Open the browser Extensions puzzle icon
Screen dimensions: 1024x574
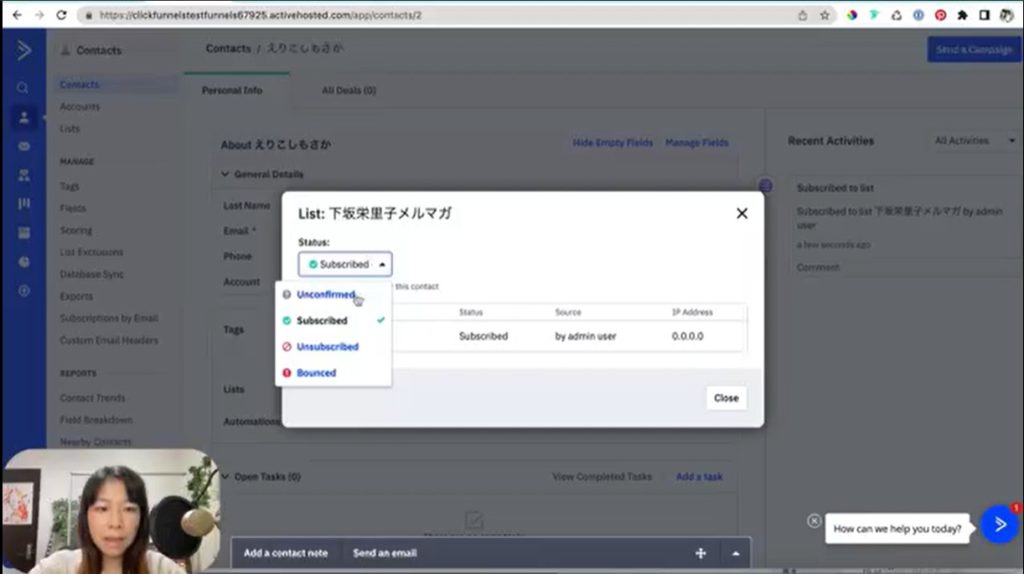tap(962, 16)
